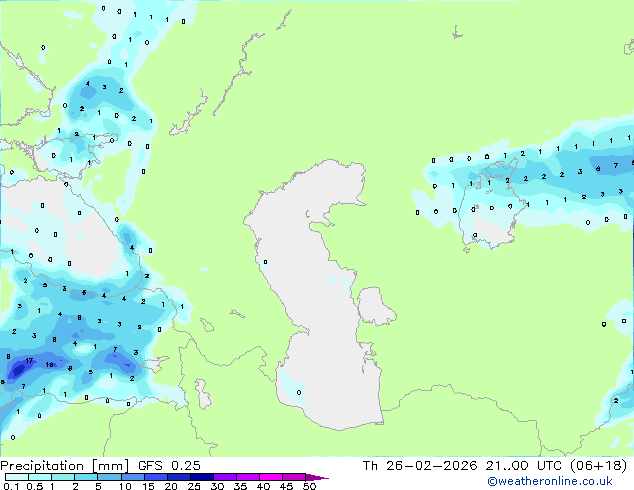
Task: Click the '0.5' legend scale label
Action: 35,486
